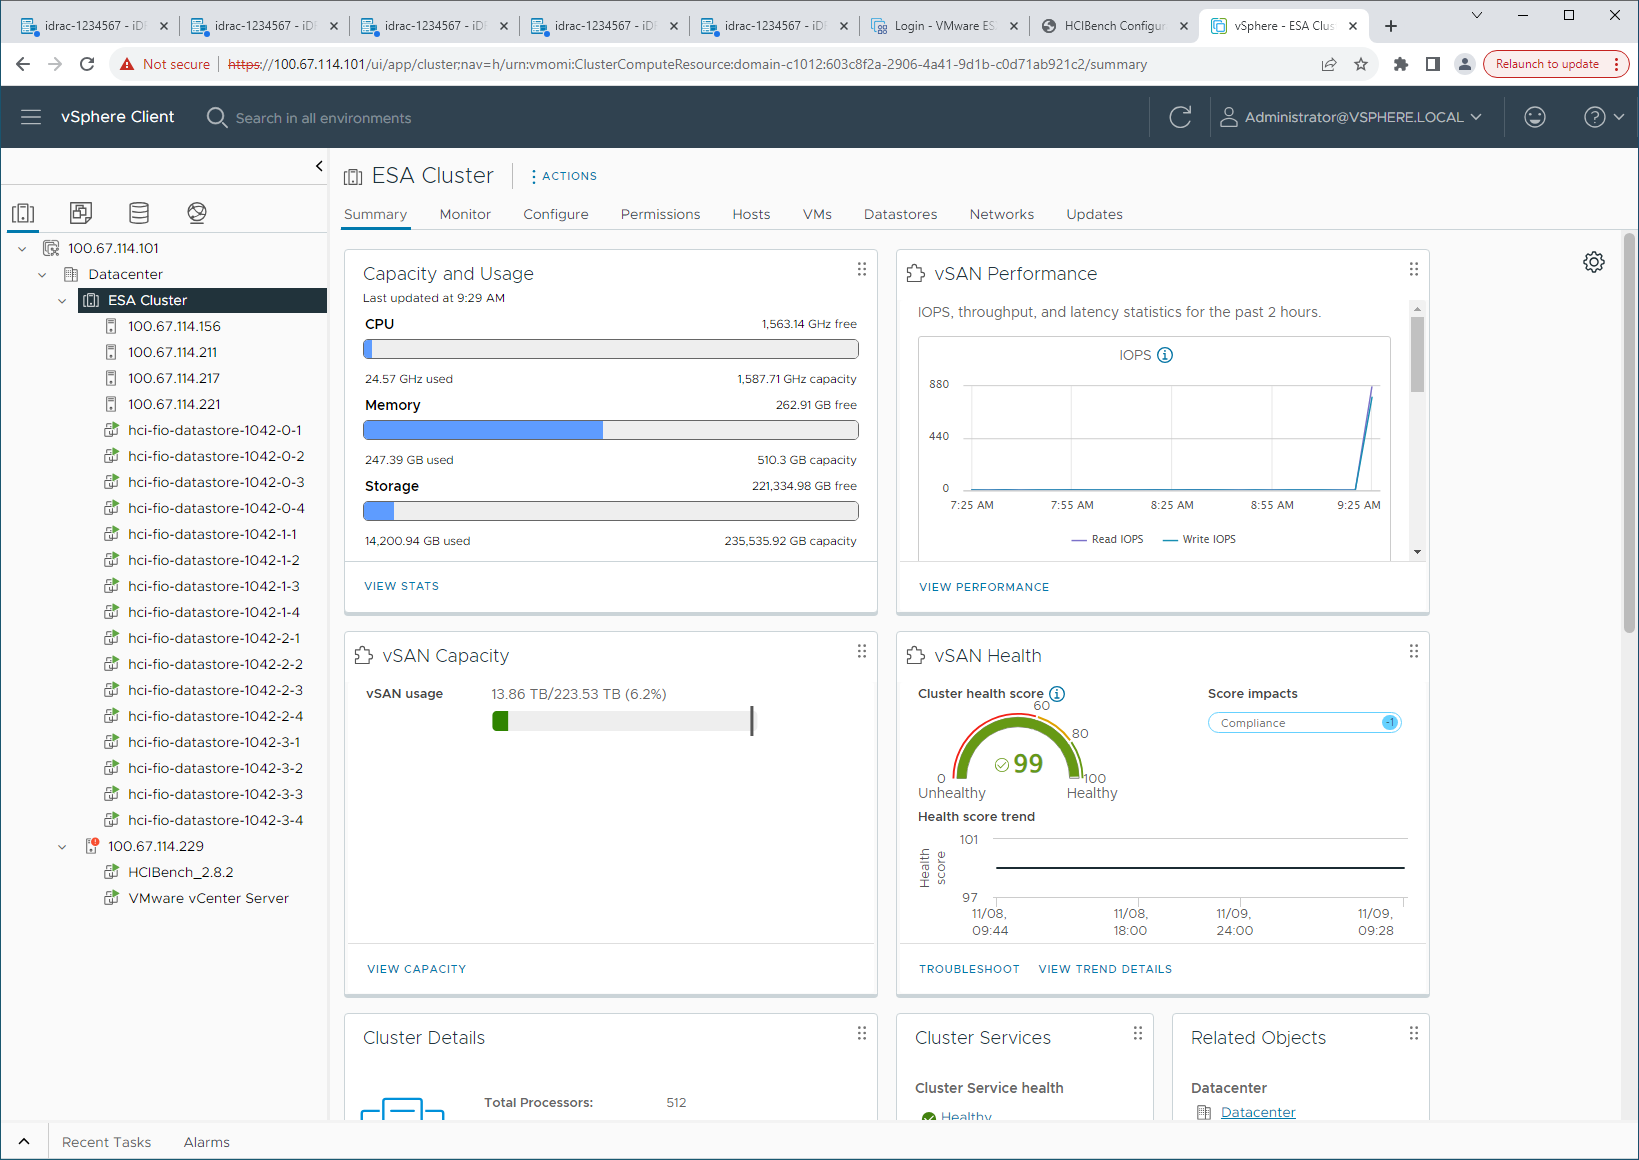Switch to Hosts and Clusters inventory view
This screenshot has height=1160, width=1639.
tap(23, 212)
